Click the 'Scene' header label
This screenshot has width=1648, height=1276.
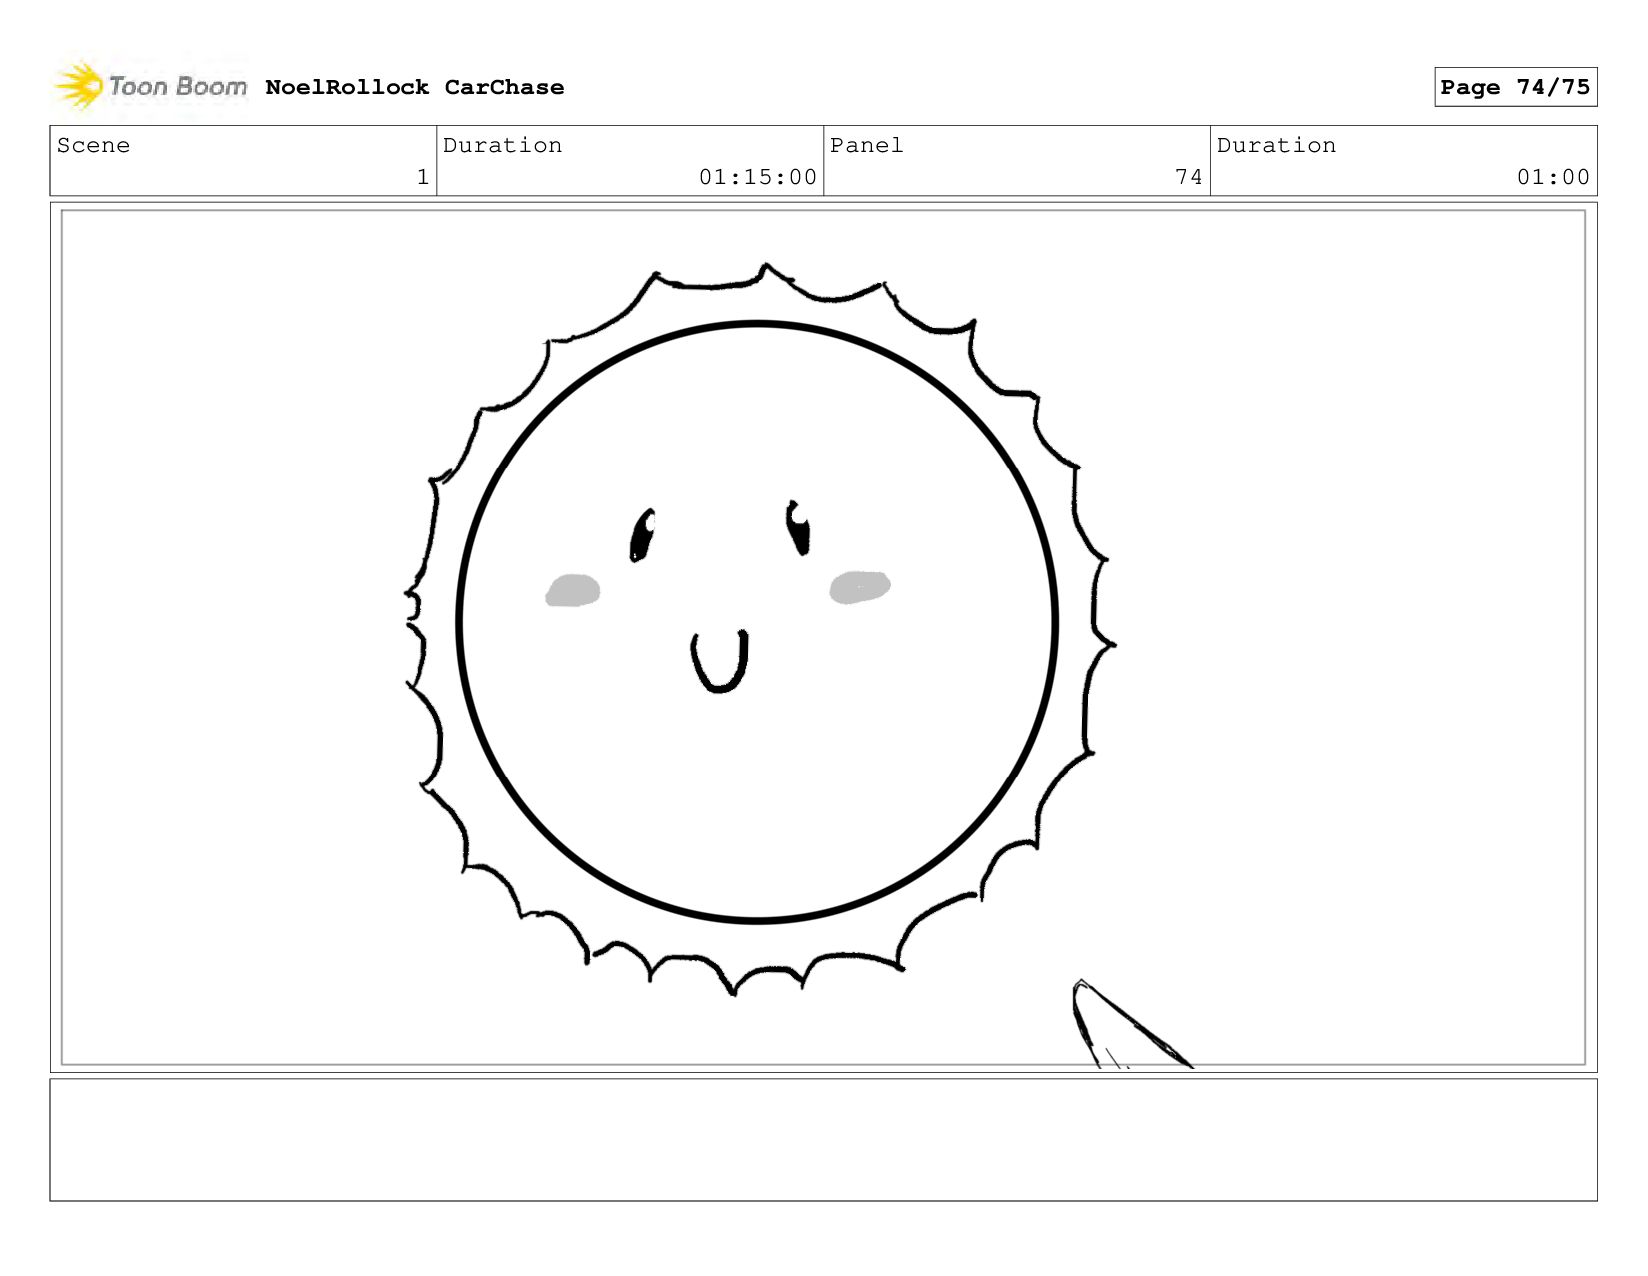point(93,145)
